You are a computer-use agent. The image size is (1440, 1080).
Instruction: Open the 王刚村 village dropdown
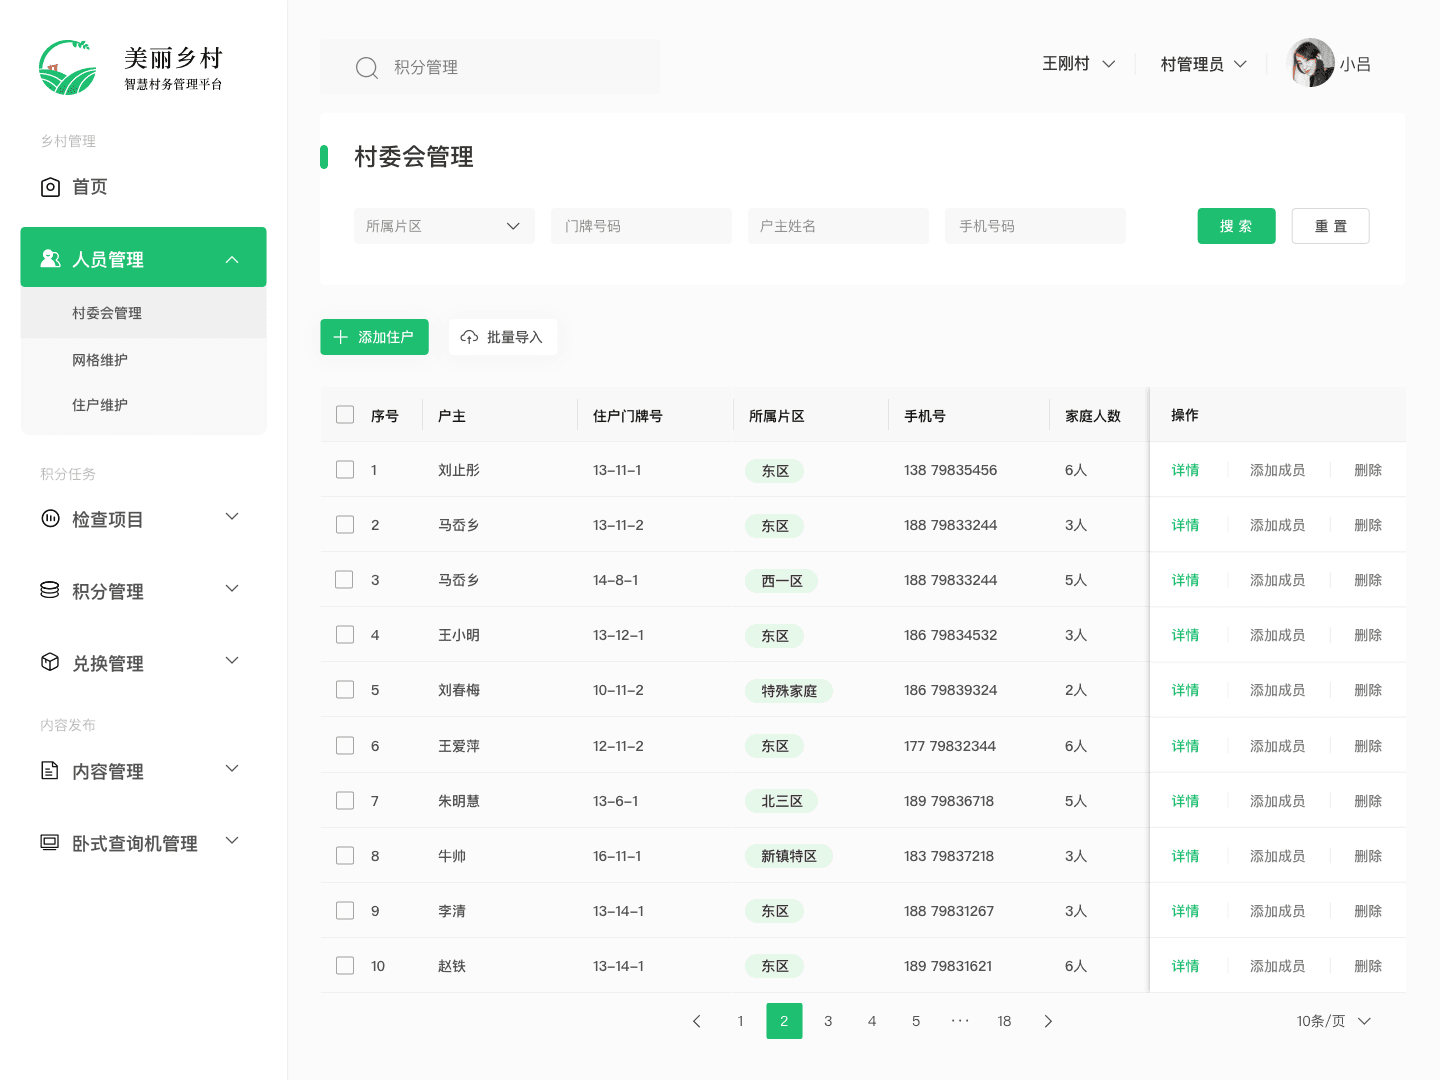[x=1078, y=64]
